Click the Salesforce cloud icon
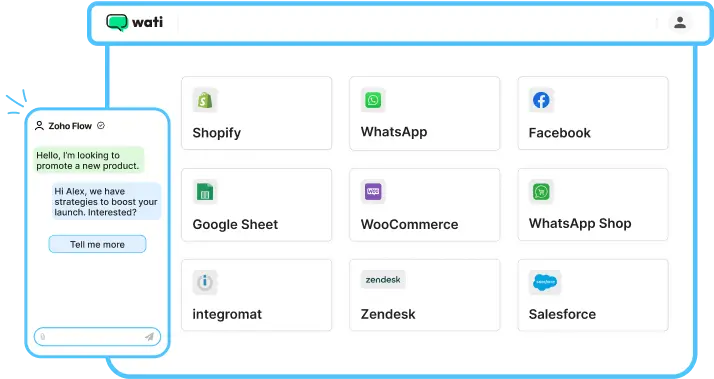This screenshot has width=714, height=379. click(x=545, y=282)
